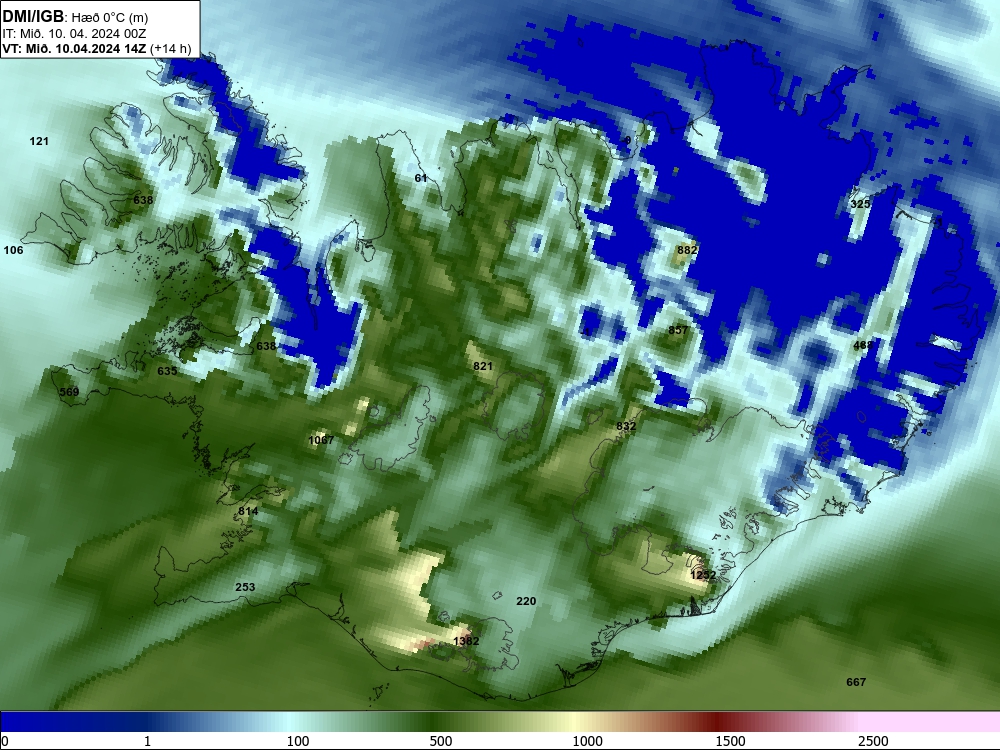
Task: Click the 1500 tick on the legend
Action: (730, 741)
